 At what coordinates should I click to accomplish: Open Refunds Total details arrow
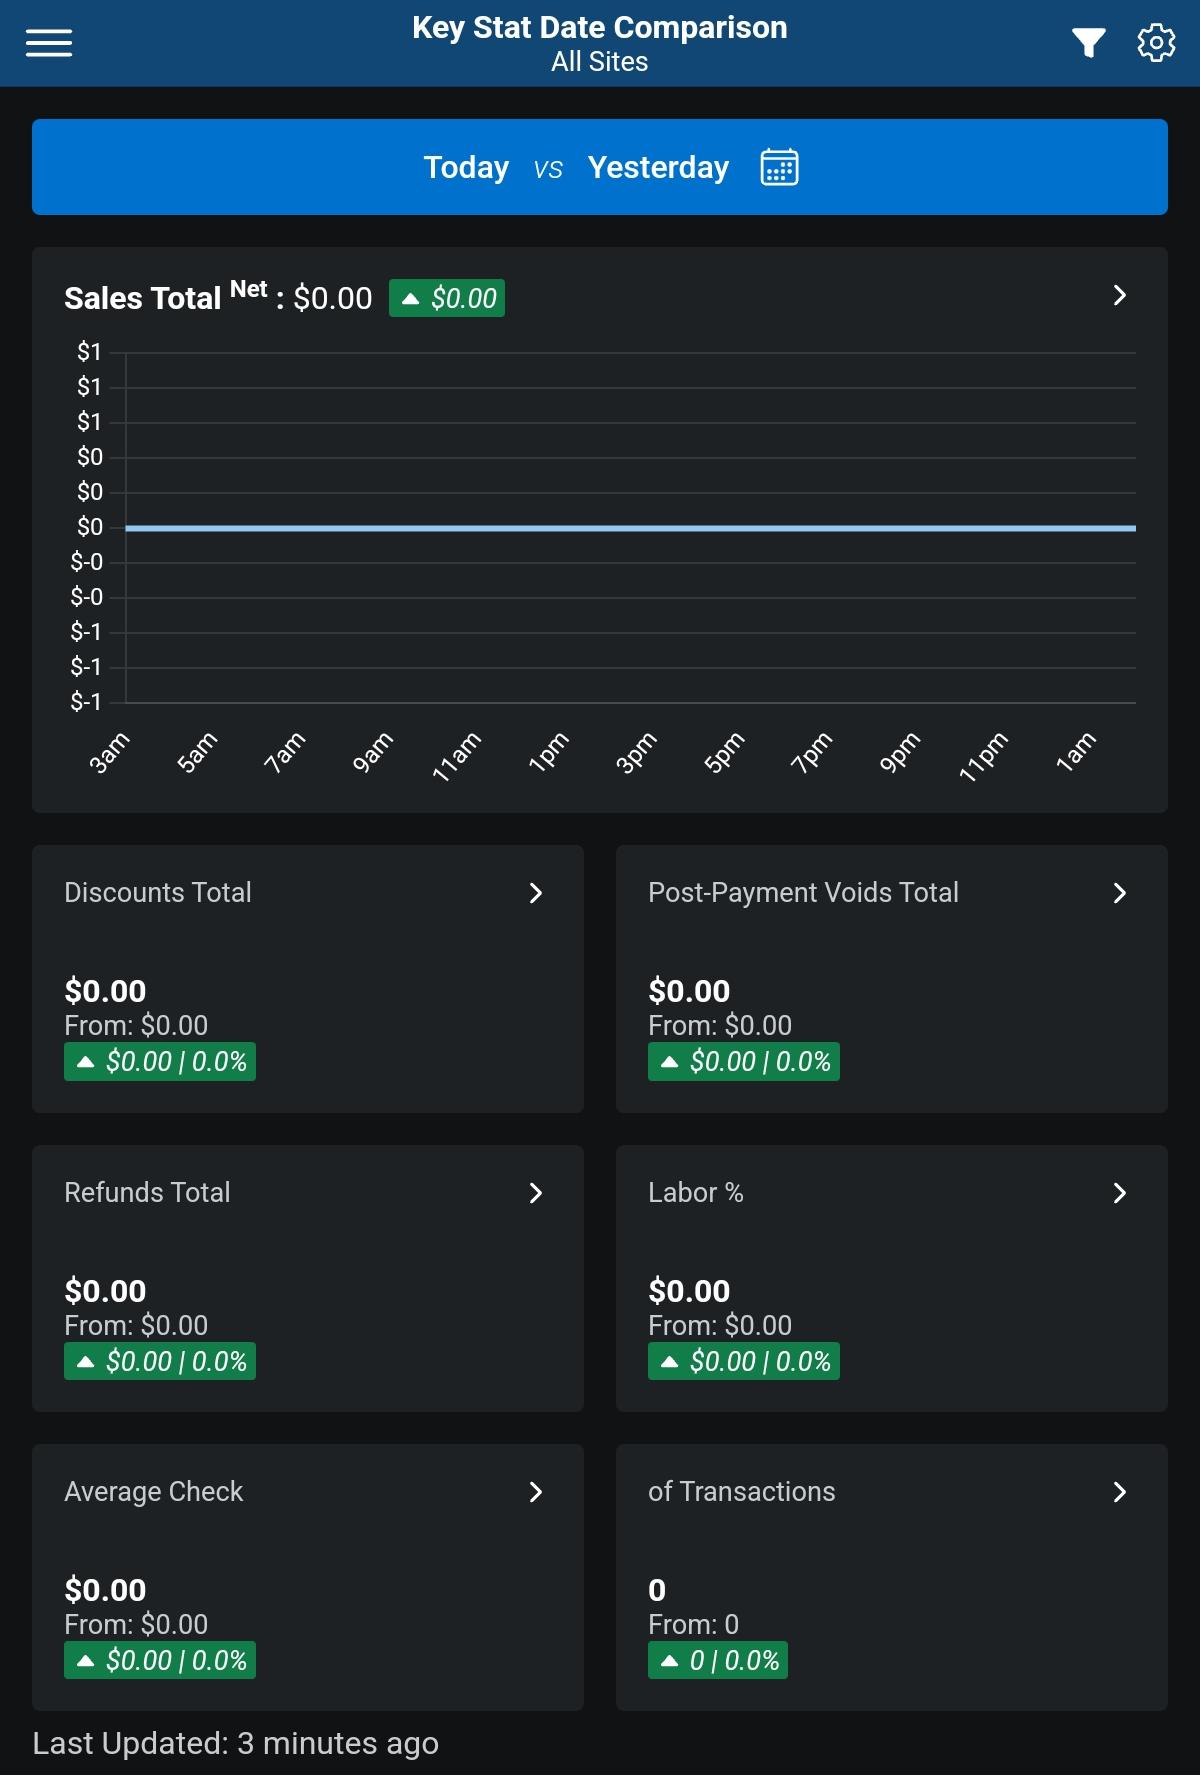click(536, 1193)
